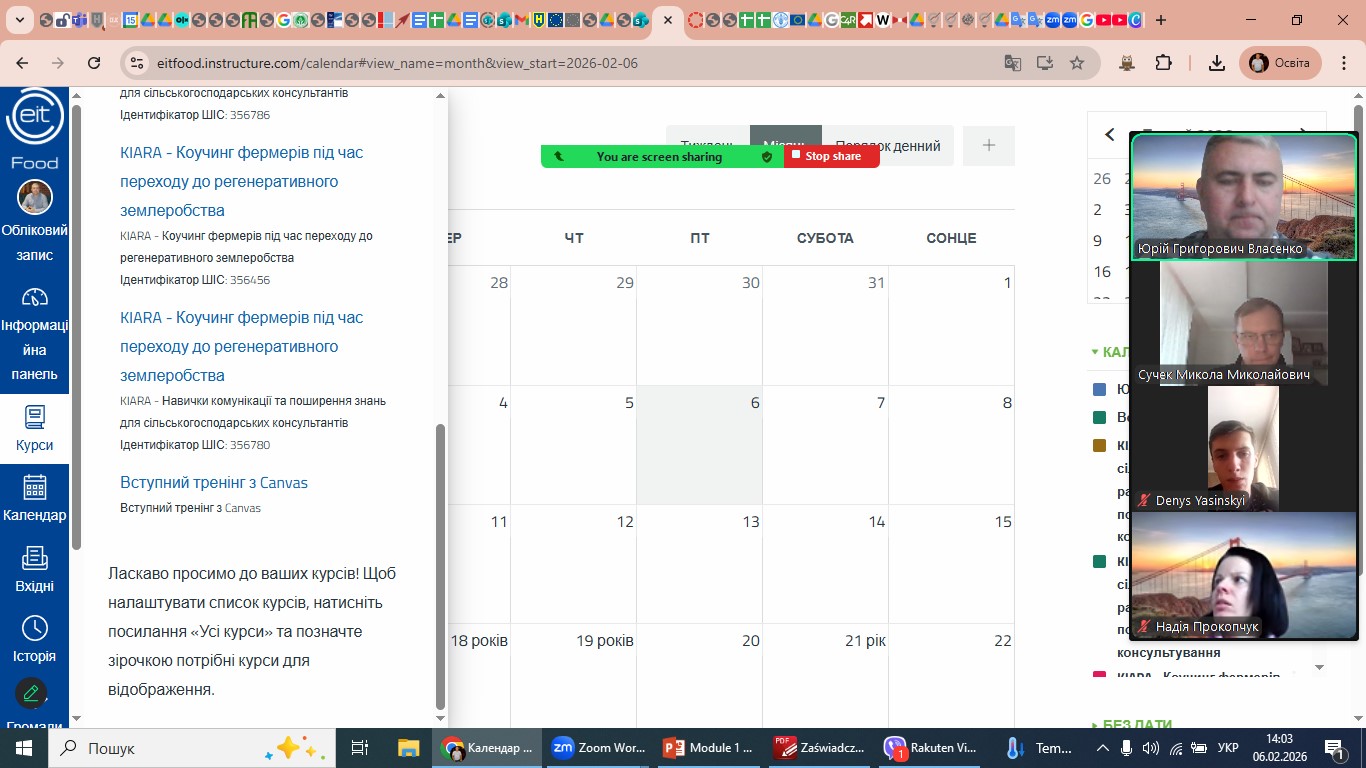Switch to Zoom Workplace taskbar app

(x=598, y=748)
